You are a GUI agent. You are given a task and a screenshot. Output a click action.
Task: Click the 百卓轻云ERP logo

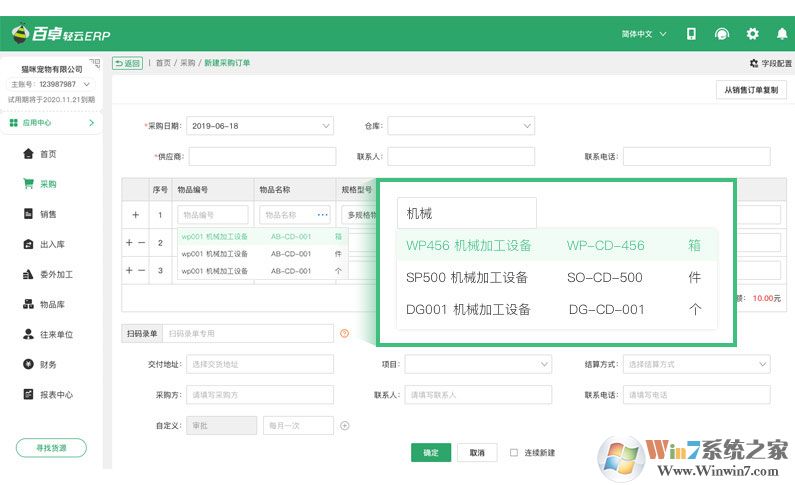pyautogui.click(x=61, y=34)
